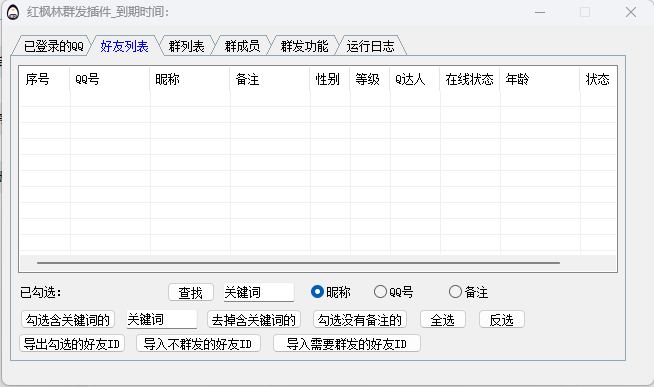Open the 运行日志 tab

(370, 46)
